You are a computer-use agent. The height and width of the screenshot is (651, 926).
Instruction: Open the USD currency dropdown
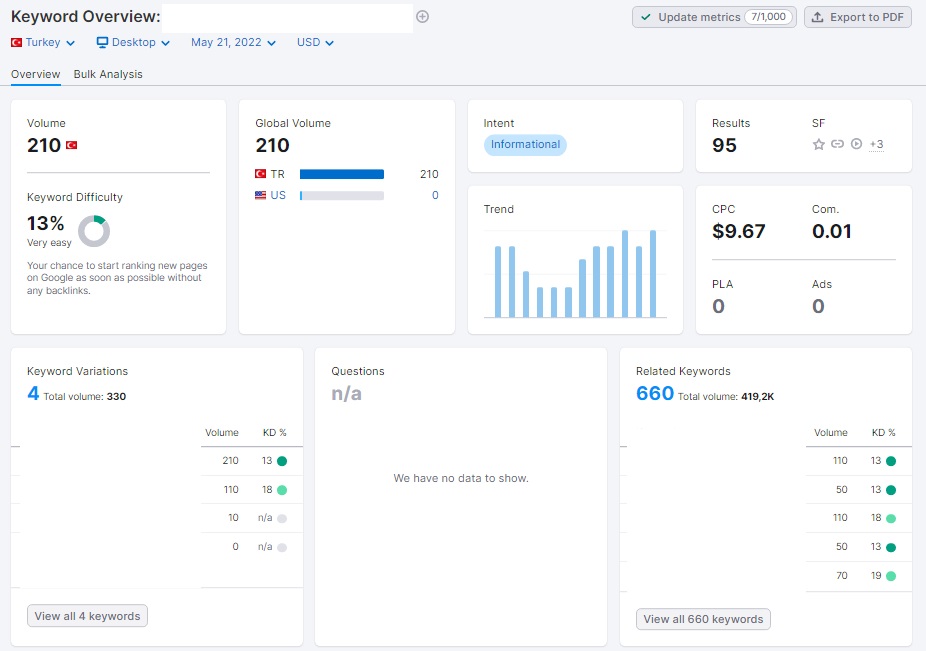pos(315,42)
